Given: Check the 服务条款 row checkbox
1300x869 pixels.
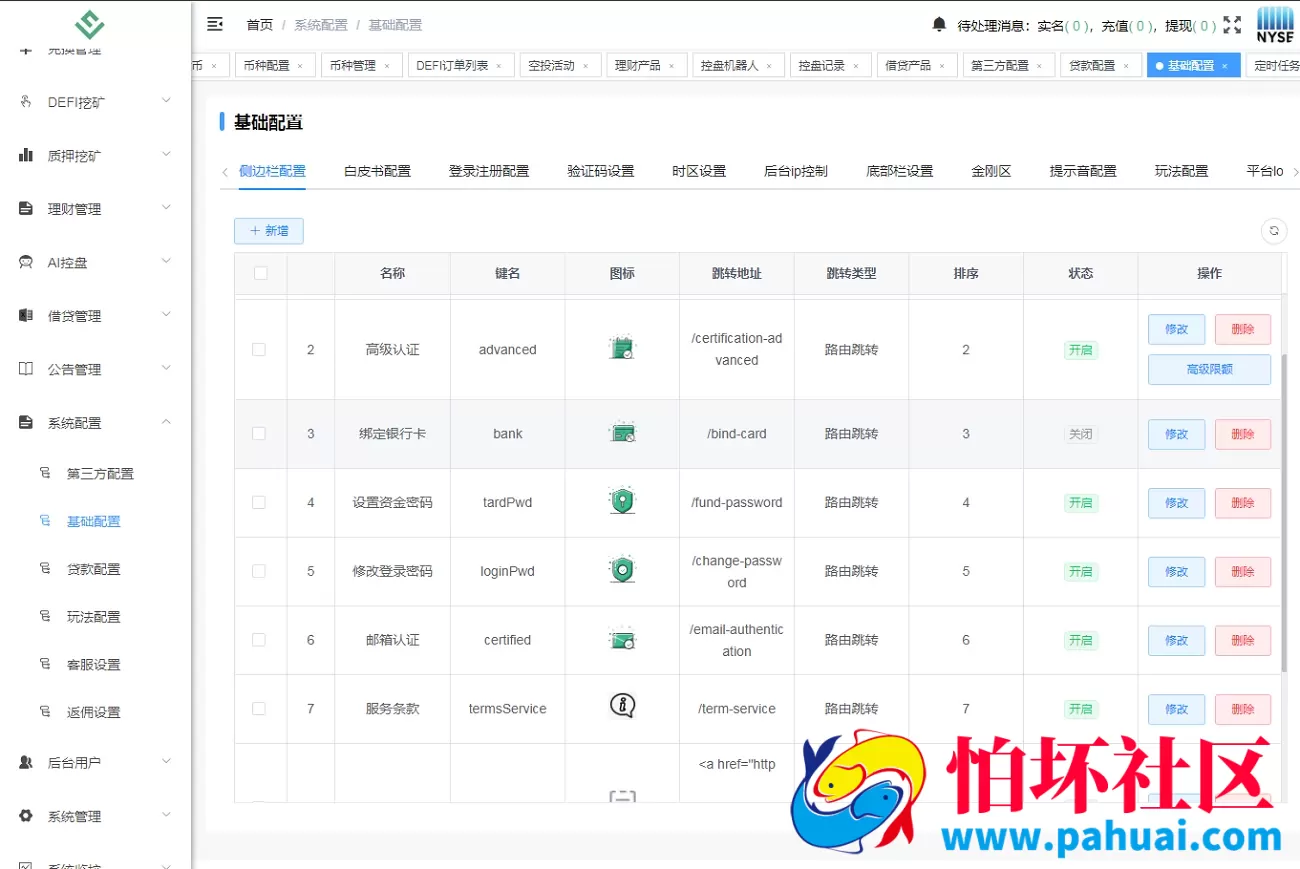Looking at the screenshot, I should click(259, 708).
